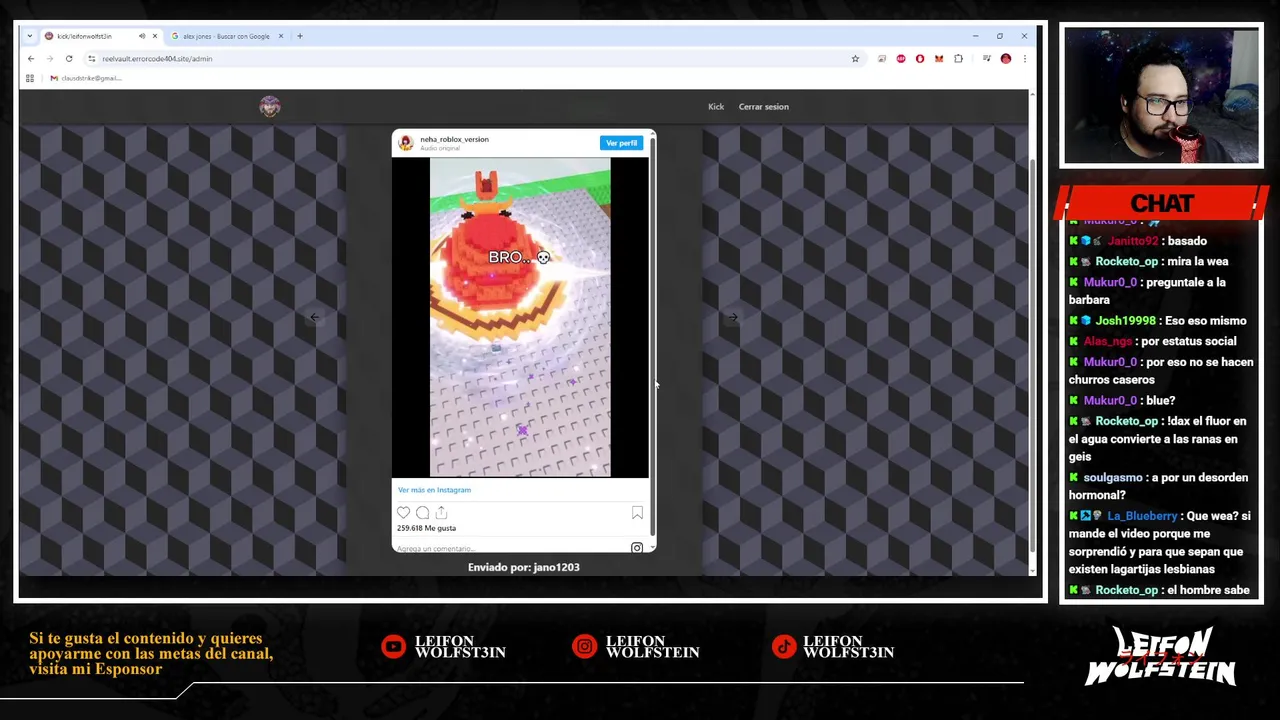Click the reel video showing BRO..
Screen dimensions: 1280x720
coord(520,317)
